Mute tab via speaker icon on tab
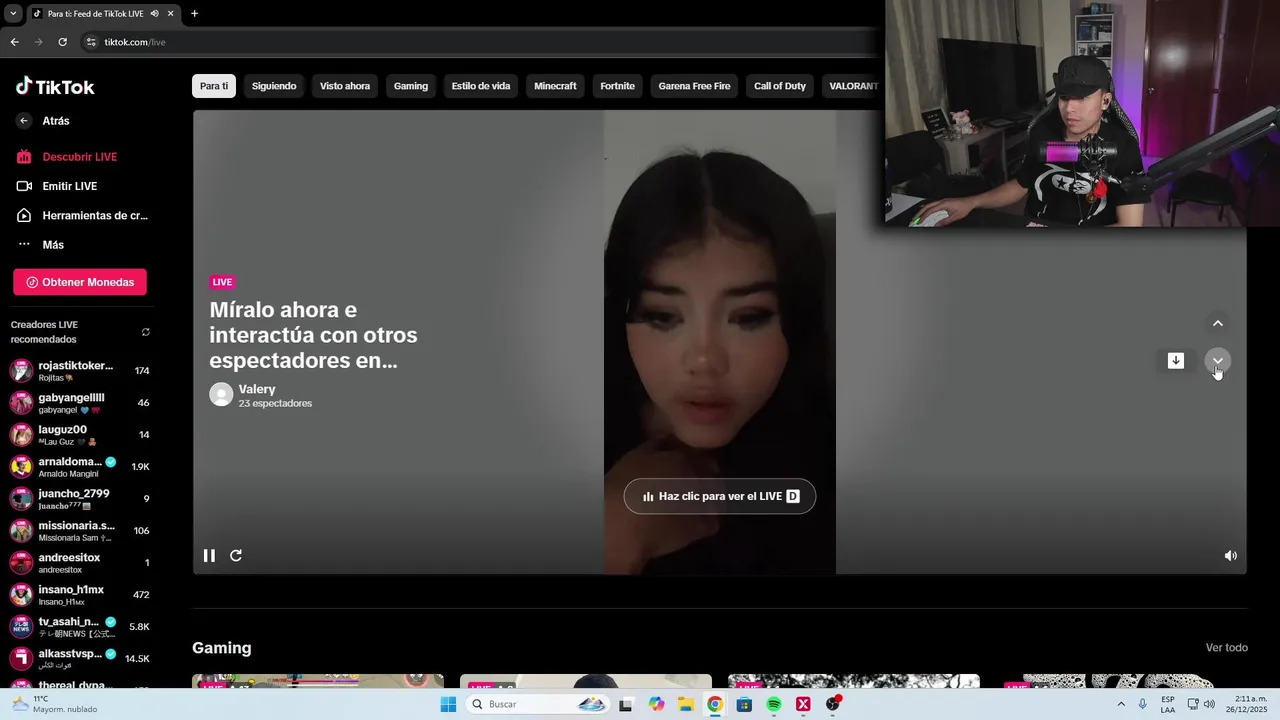Screen dimensions: 1280x720 [x=154, y=13]
